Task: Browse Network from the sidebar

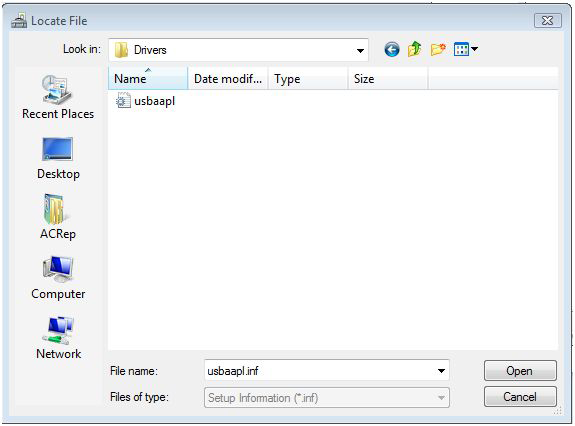Action: 58,338
